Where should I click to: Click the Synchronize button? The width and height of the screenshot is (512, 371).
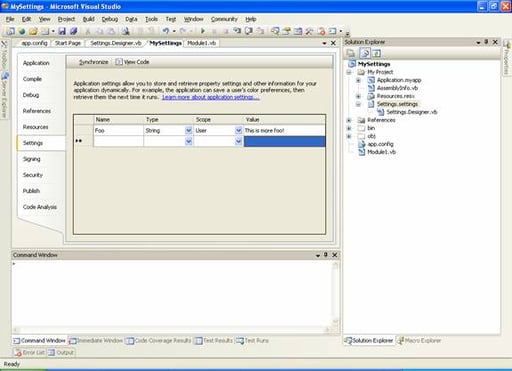click(93, 62)
